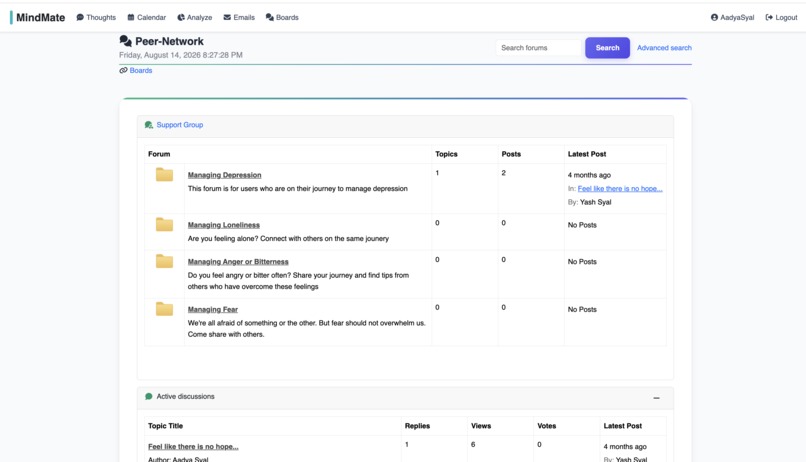Click the 'No Posts' text in Managing Loneliness row
Viewport: 806px width, 462px height.
(582, 225)
